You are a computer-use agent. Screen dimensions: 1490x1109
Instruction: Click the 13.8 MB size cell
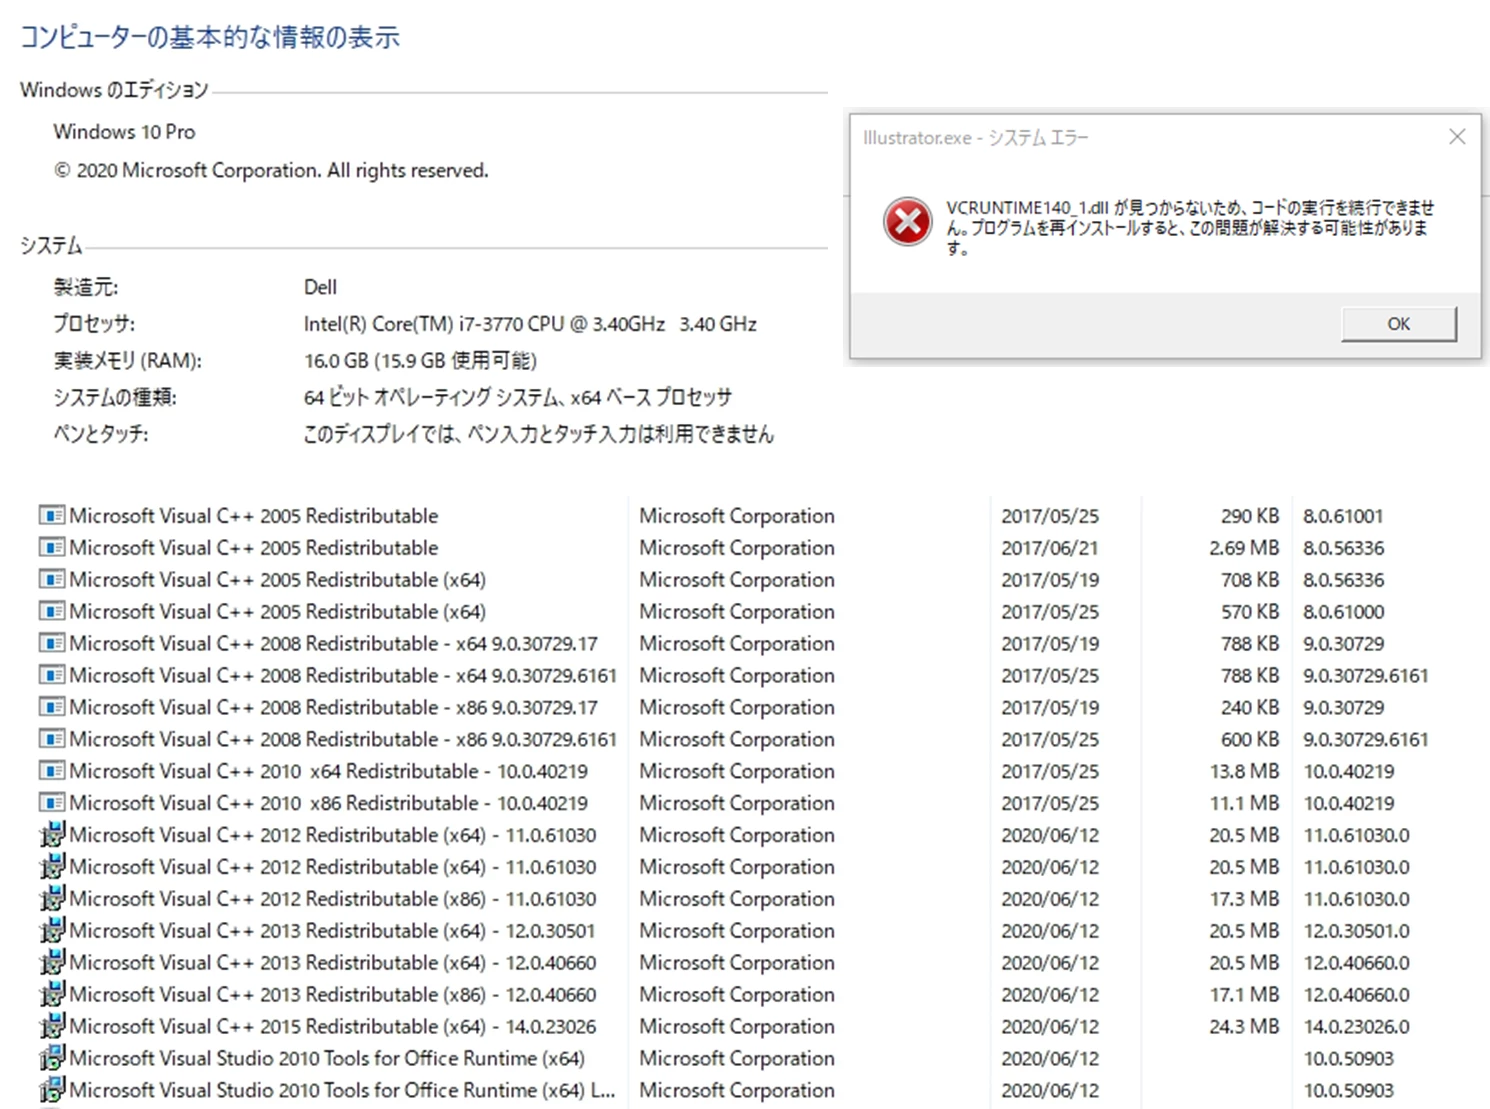coord(1244,772)
